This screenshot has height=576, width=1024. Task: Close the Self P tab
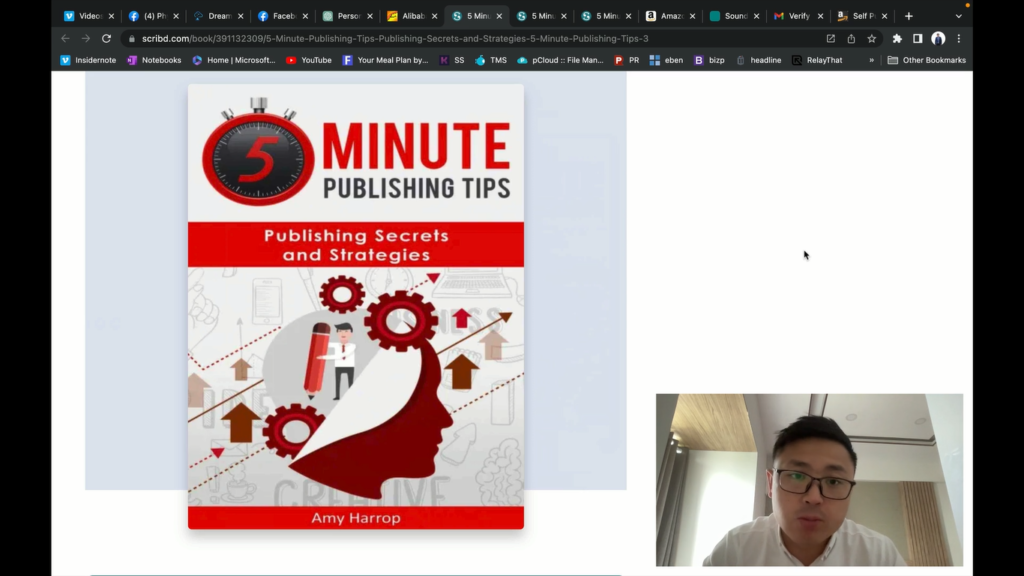pyautogui.click(x=884, y=16)
